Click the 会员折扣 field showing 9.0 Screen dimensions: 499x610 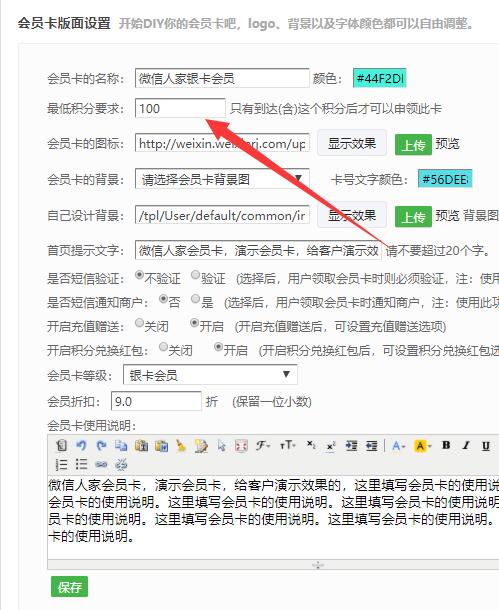point(156,401)
